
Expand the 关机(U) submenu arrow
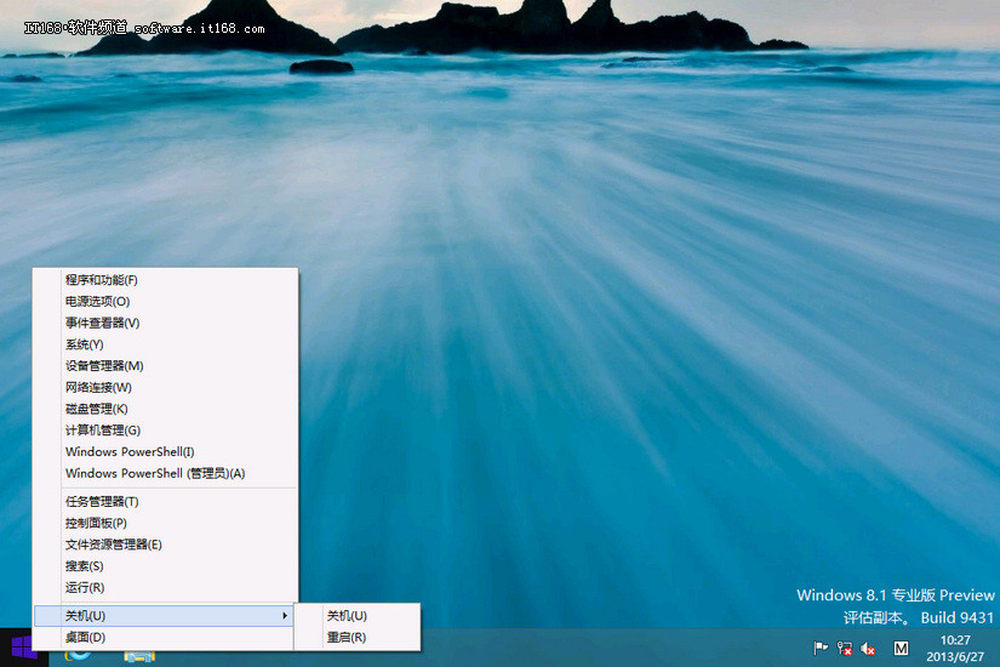pos(286,615)
